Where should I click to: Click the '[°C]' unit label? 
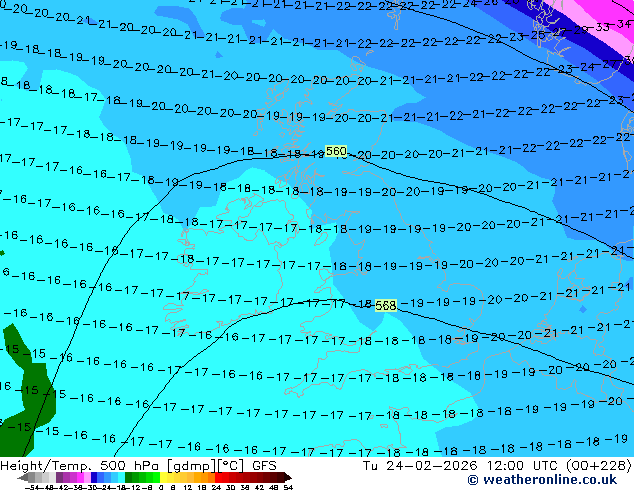tap(231, 466)
